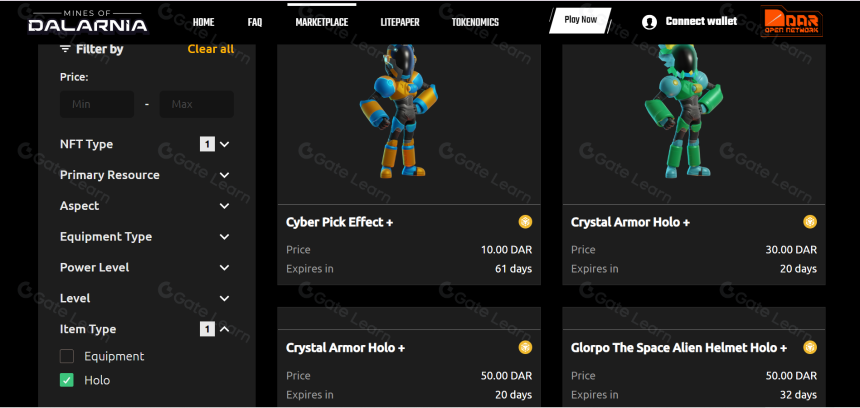Image resolution: width=860 pixels, height=408 pixels.
Task: Open the LITEPAPER link
Action: click(400, 22)
